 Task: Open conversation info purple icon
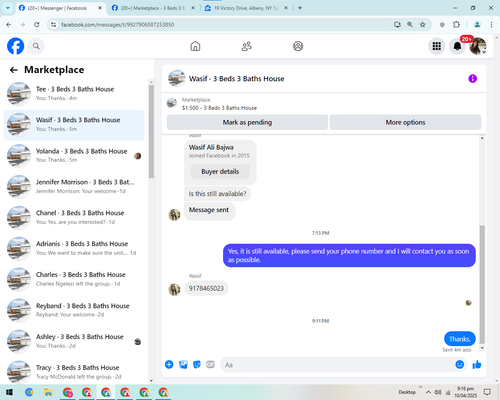point(472,79)
